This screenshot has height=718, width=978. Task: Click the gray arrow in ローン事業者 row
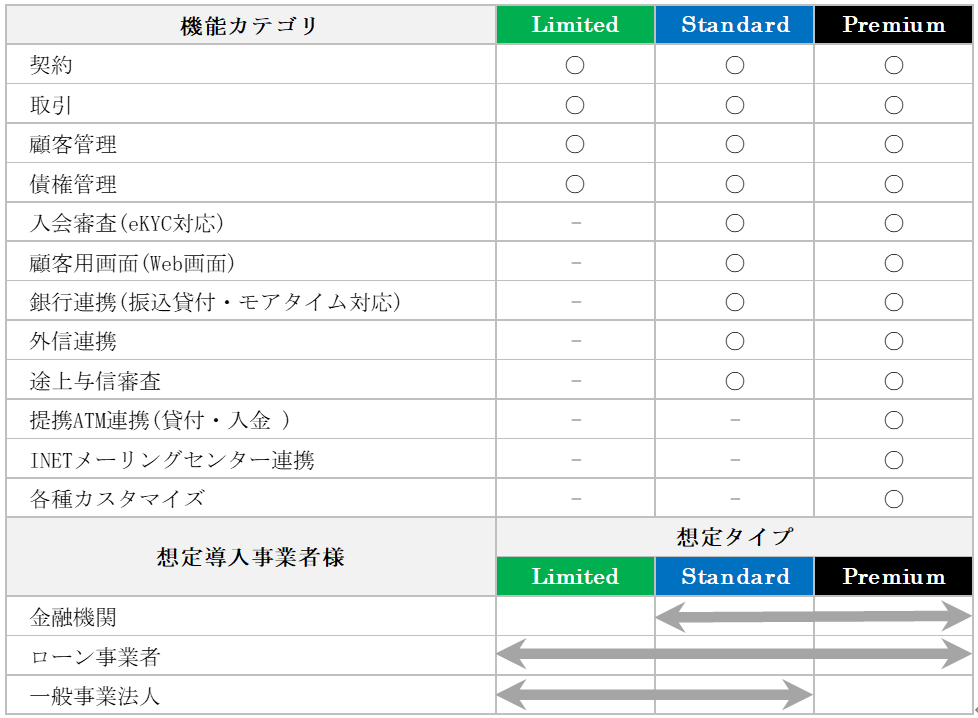(x=734, y=656)
